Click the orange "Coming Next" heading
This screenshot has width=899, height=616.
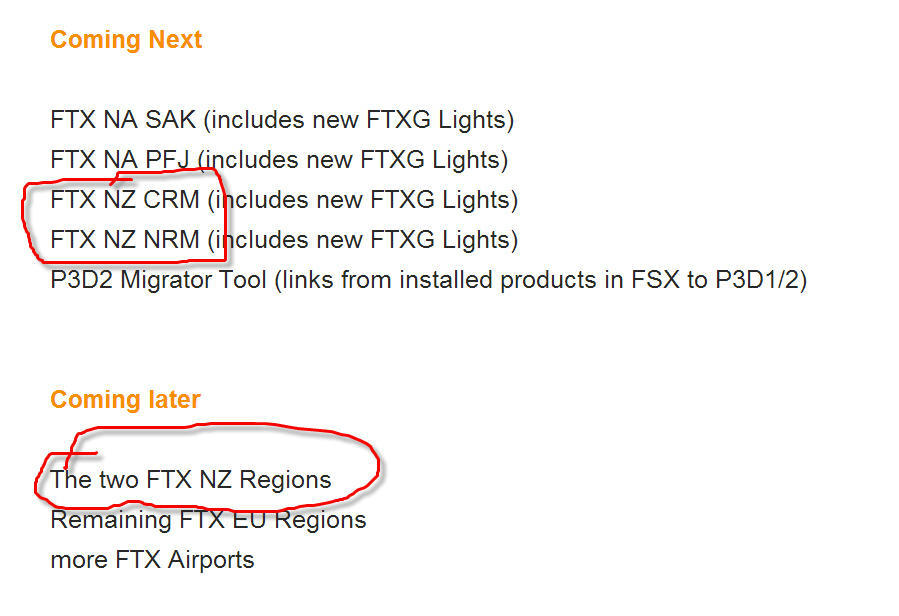[x=126, y=40]
